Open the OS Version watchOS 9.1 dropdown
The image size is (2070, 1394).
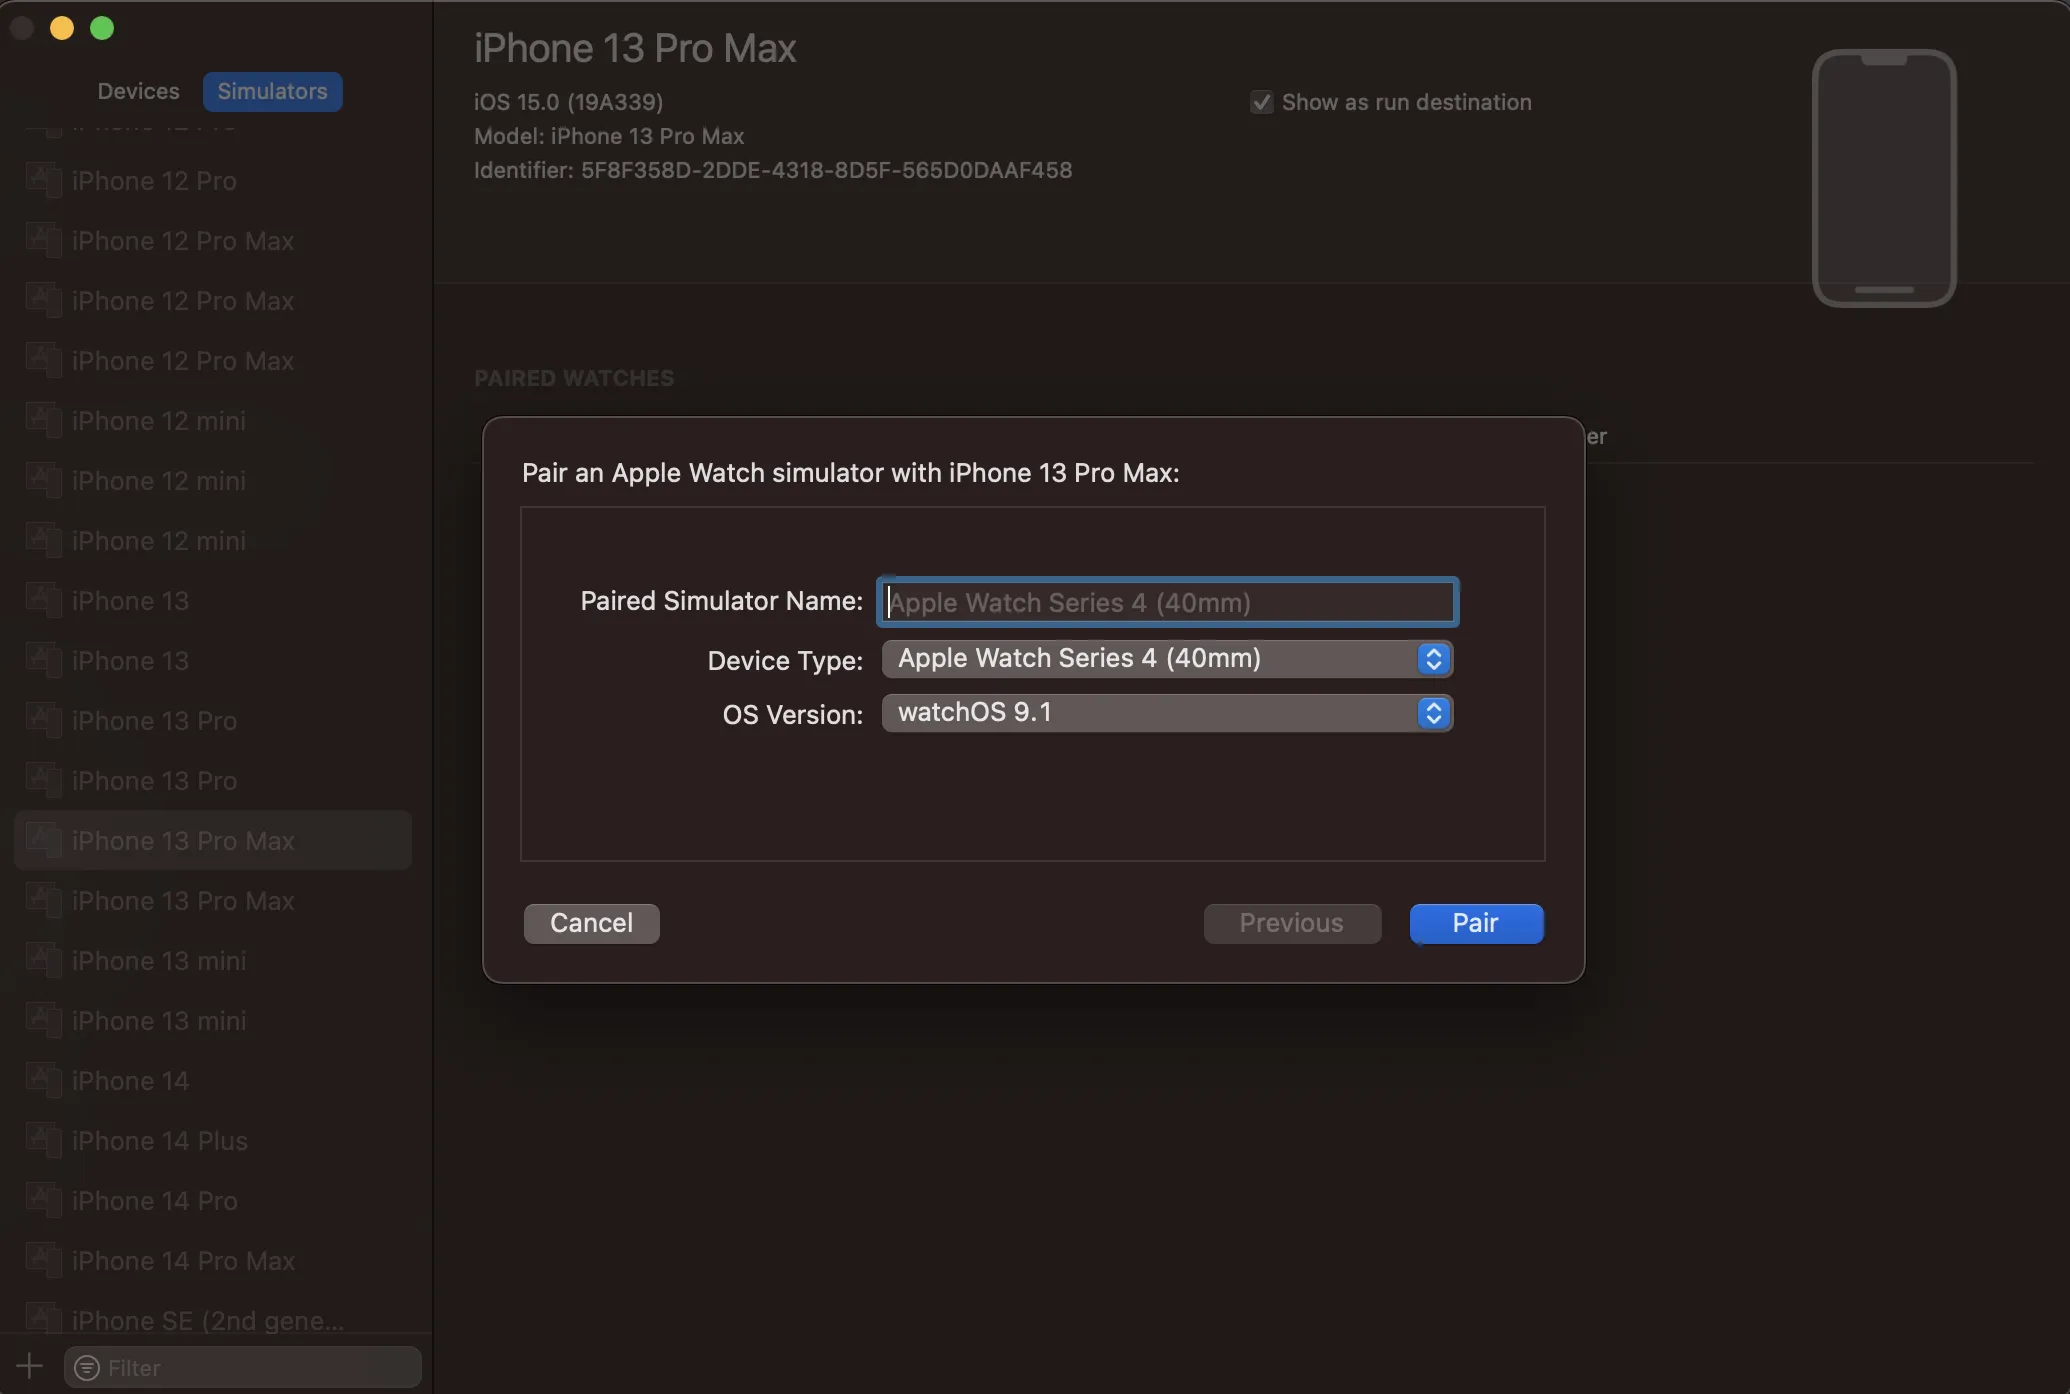1166,713
